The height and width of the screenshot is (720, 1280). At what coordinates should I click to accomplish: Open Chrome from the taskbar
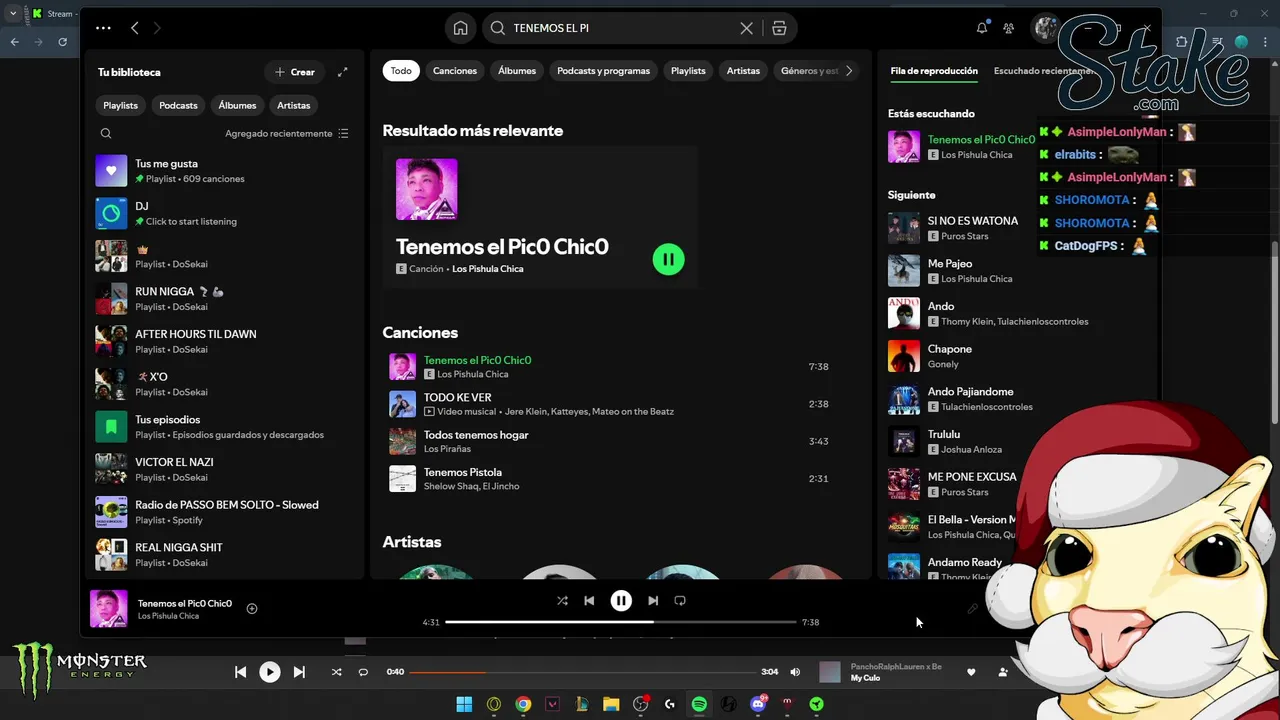pyautogui.click(x=523, y=704)
